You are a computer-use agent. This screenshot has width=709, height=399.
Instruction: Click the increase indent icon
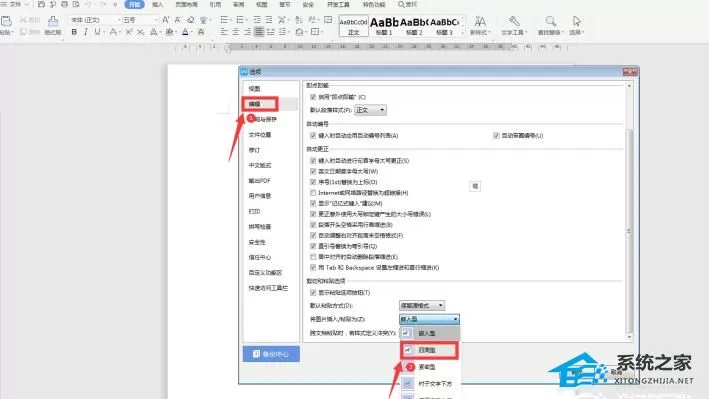coord(269,20)
